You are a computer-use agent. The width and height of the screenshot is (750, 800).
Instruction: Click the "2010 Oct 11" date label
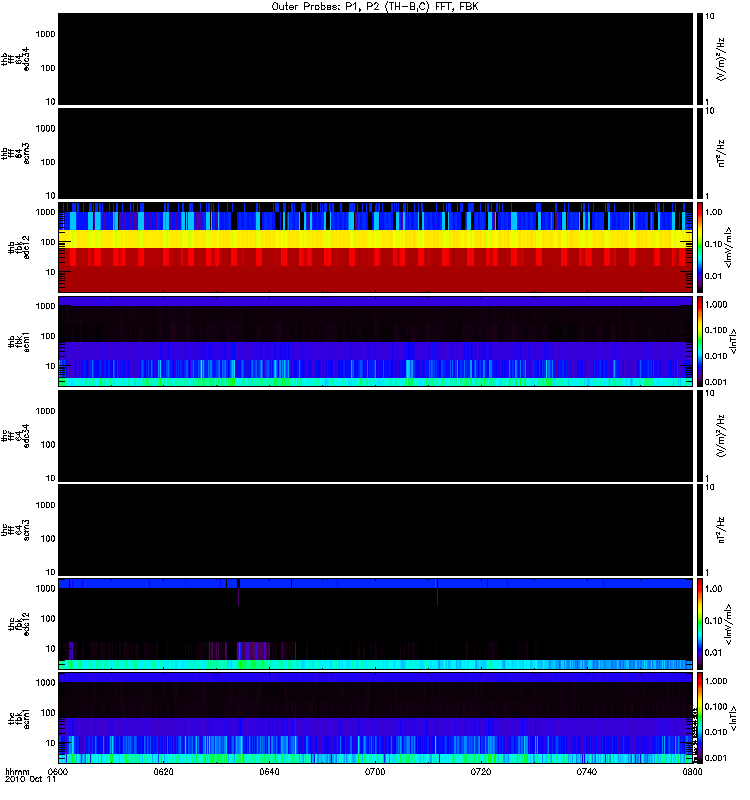(30, 779)
